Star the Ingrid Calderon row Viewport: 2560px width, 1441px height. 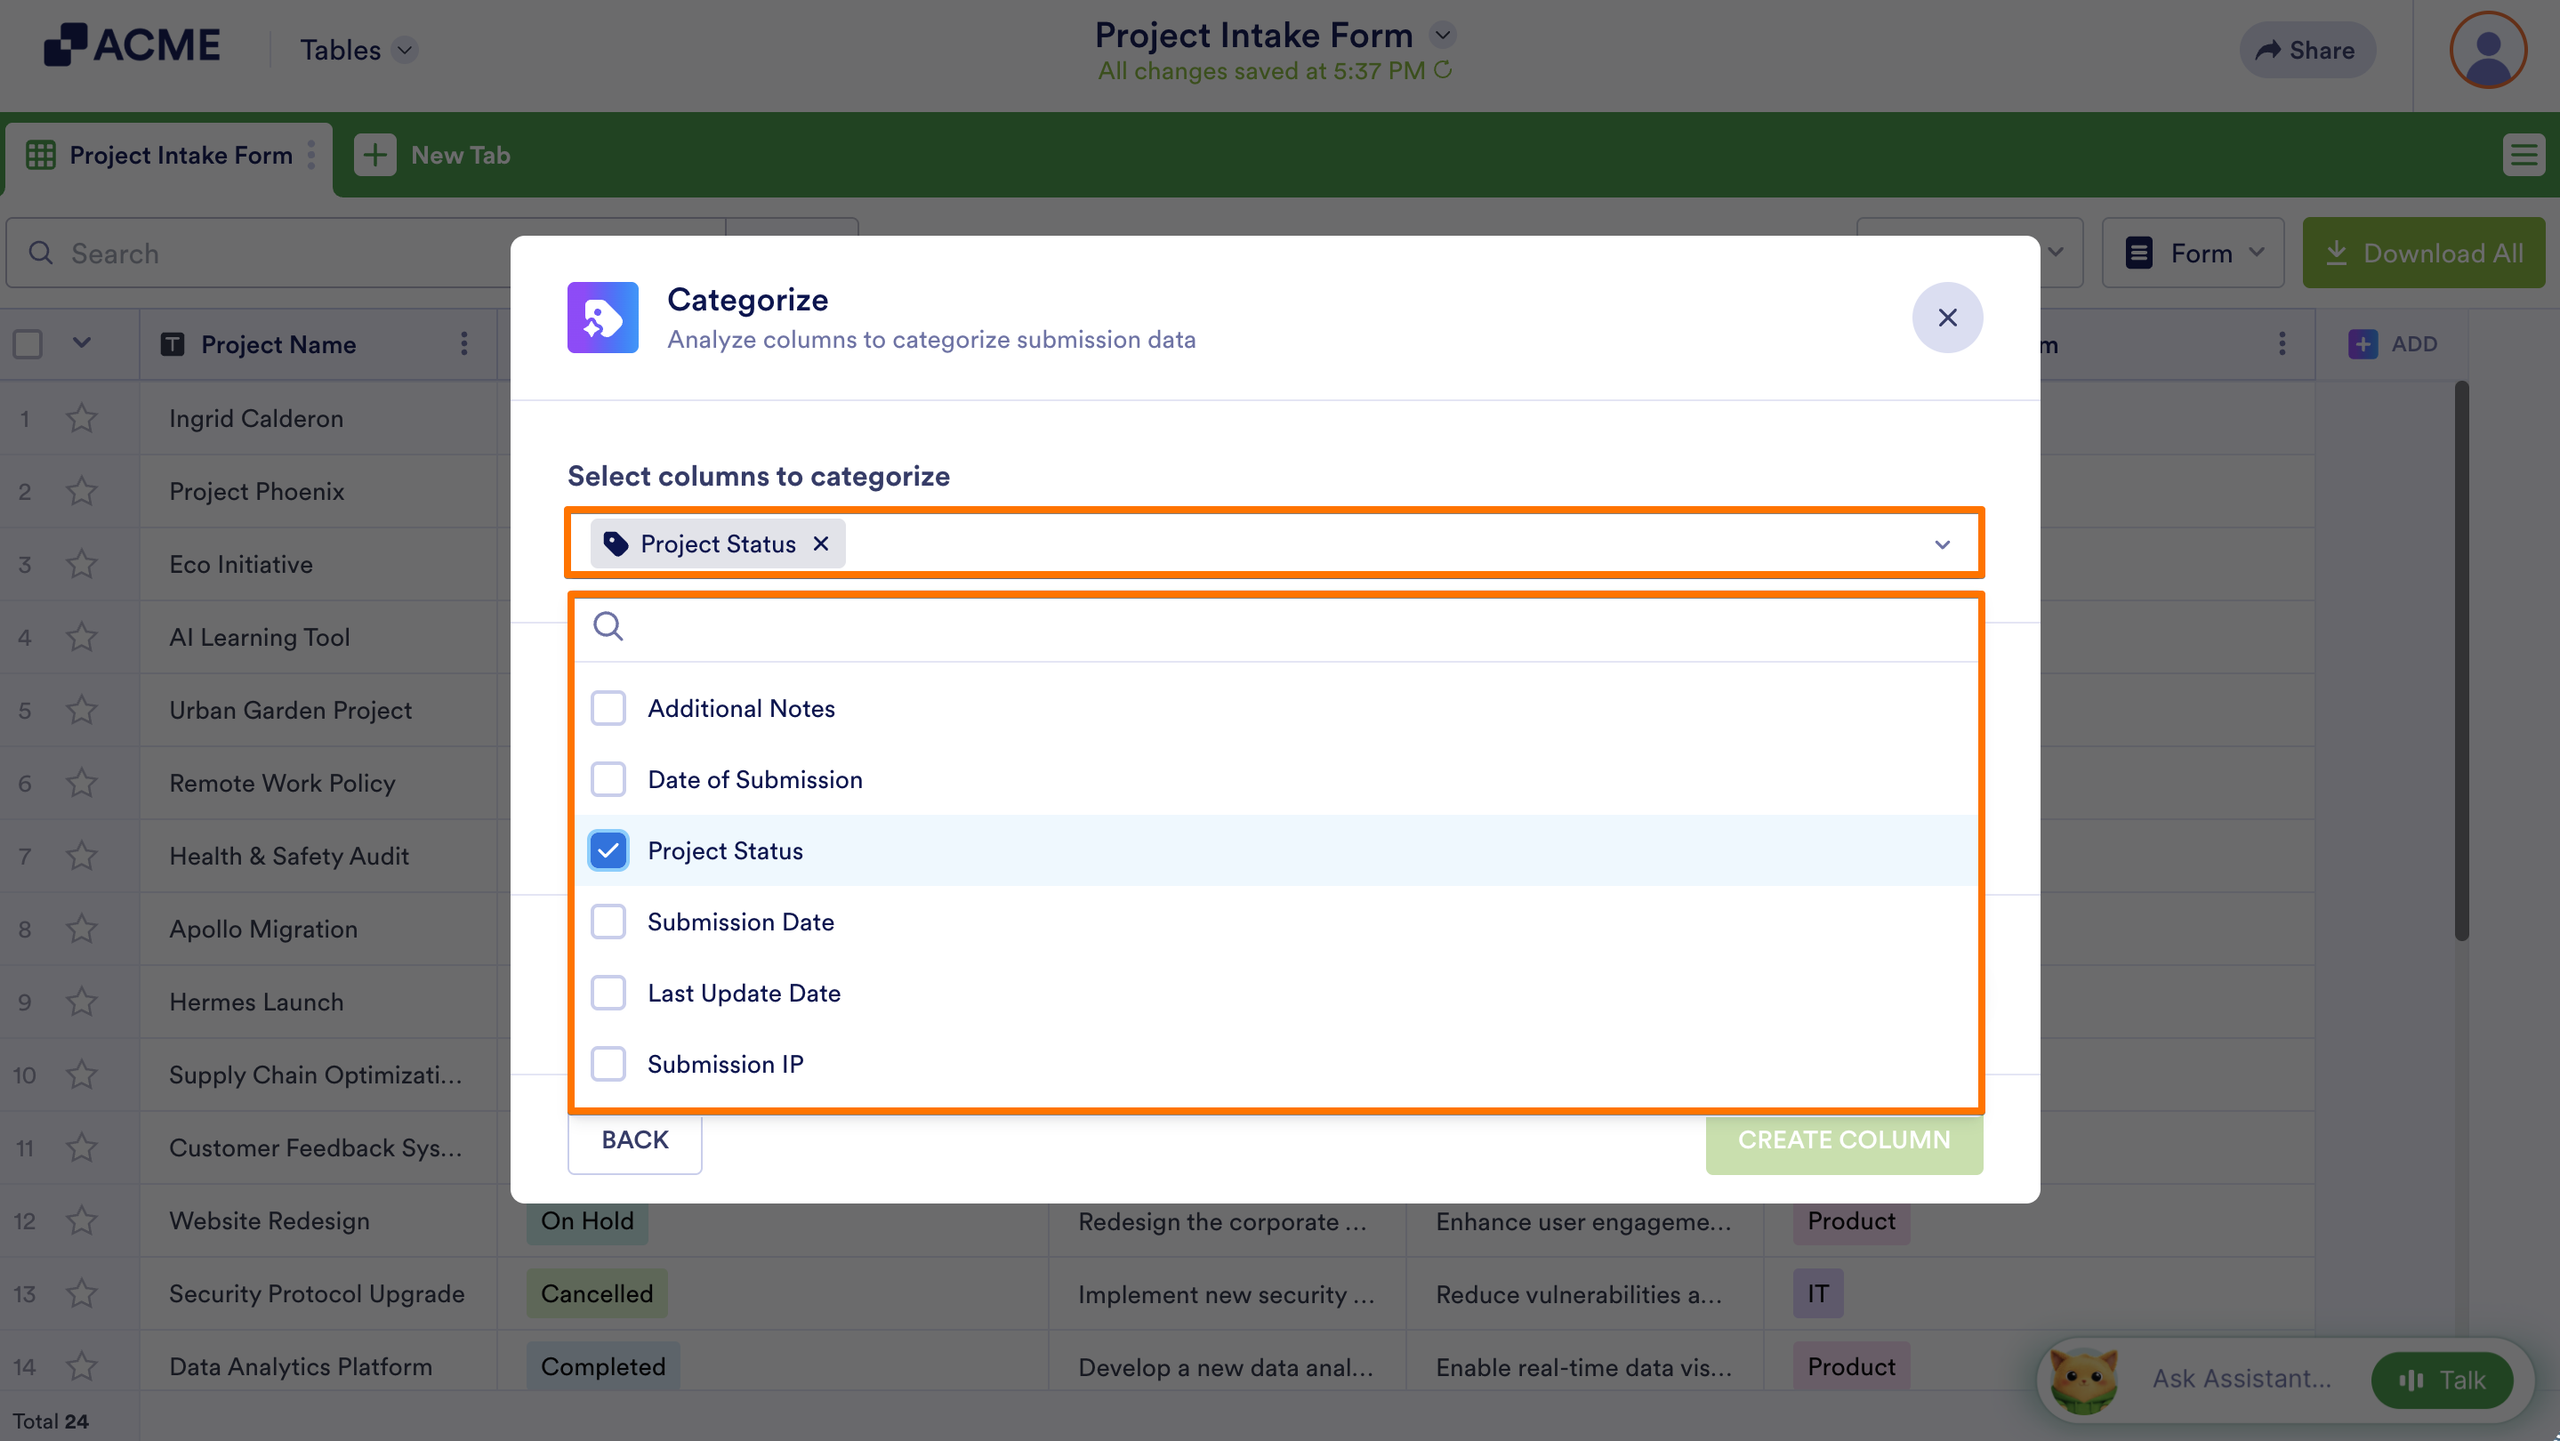coord(82,418)
